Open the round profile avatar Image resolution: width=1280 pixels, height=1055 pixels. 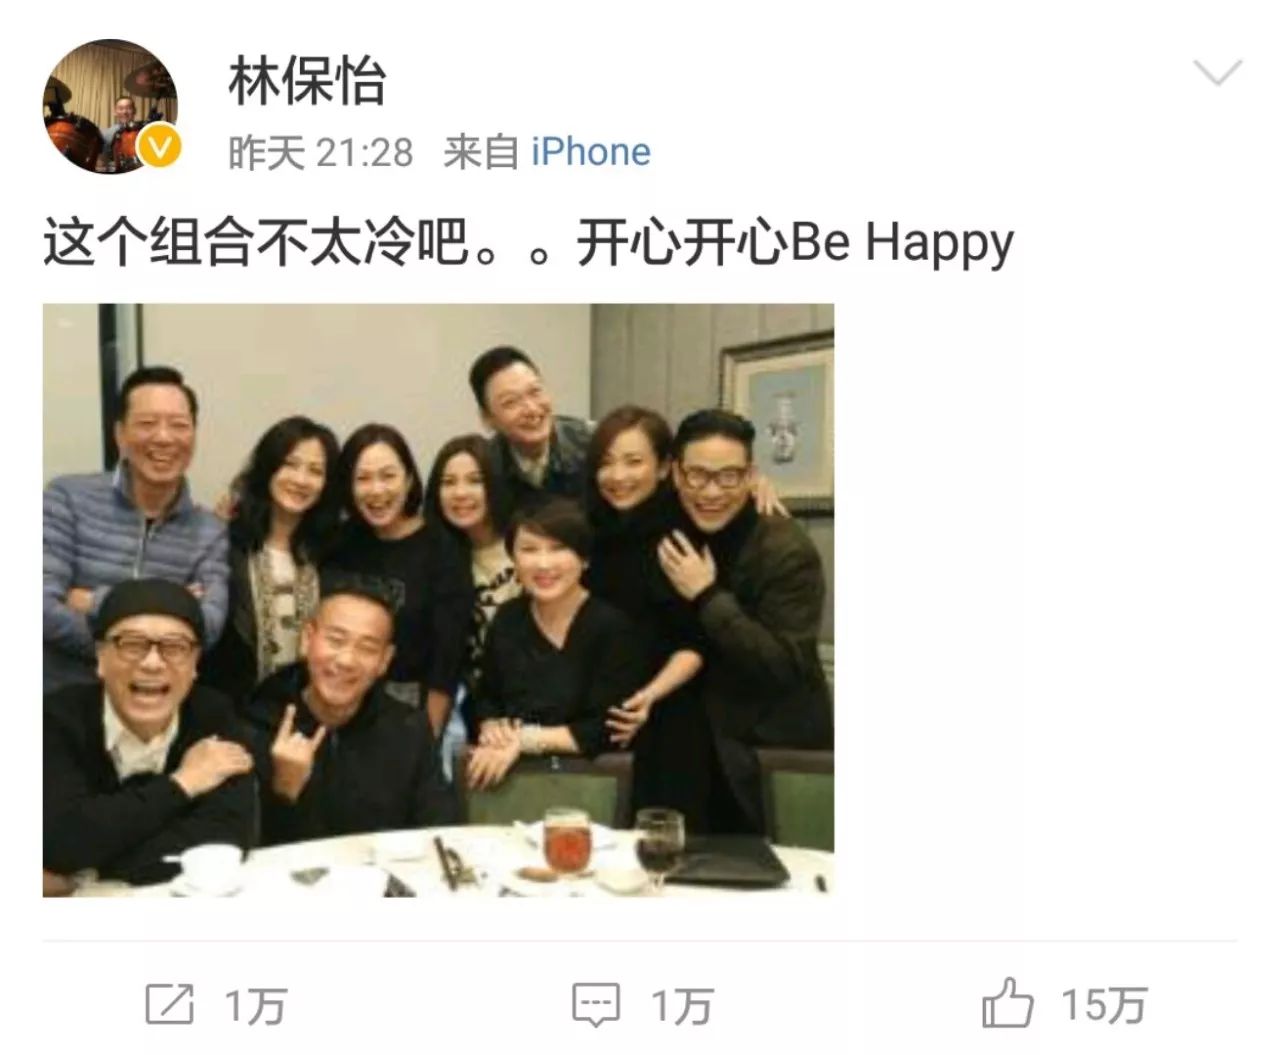(x=110, y=106)
